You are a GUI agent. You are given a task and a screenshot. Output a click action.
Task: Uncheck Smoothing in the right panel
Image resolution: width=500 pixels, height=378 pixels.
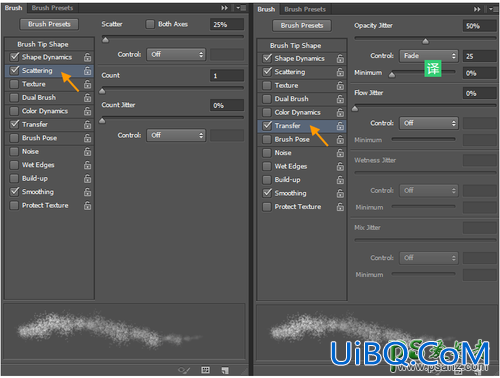click(267, 193)
